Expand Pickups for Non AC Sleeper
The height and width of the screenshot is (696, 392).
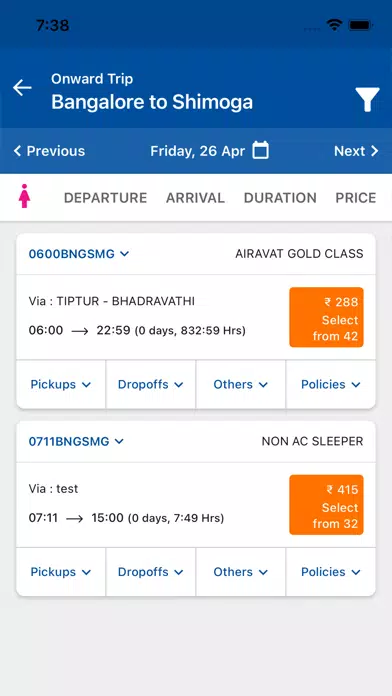coord(61,572)
